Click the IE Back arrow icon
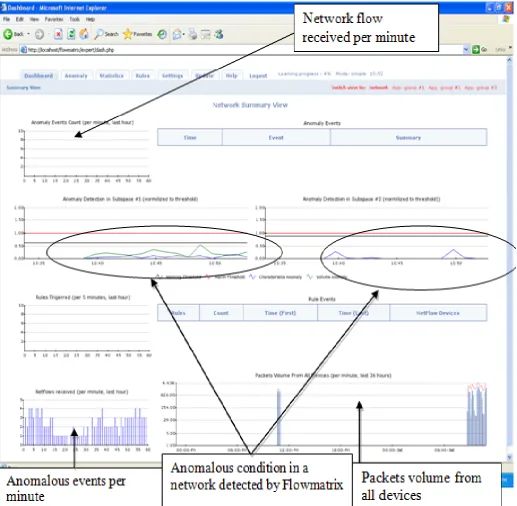Screen dimensions: 517x506 coord(8,34)
